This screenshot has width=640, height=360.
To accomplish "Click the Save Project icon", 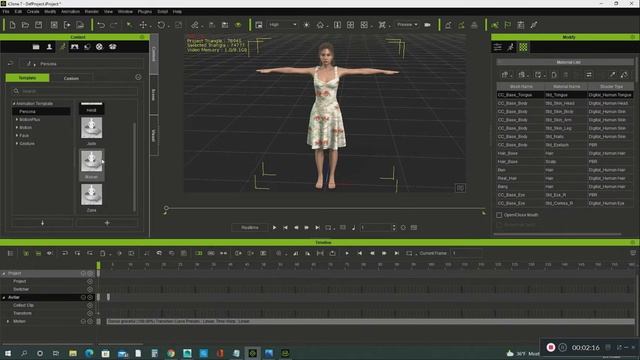I will 38,25.
